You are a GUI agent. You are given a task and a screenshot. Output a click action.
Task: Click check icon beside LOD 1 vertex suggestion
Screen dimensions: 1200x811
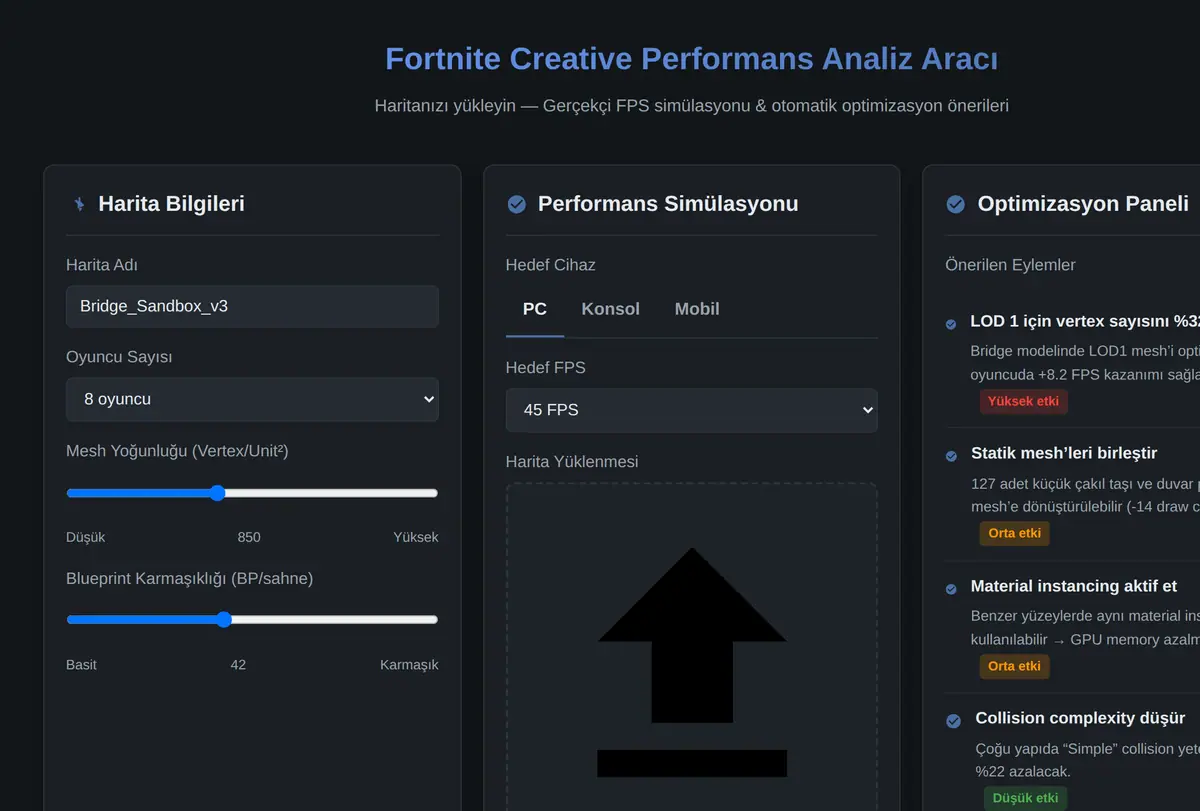tap(951, 323)
